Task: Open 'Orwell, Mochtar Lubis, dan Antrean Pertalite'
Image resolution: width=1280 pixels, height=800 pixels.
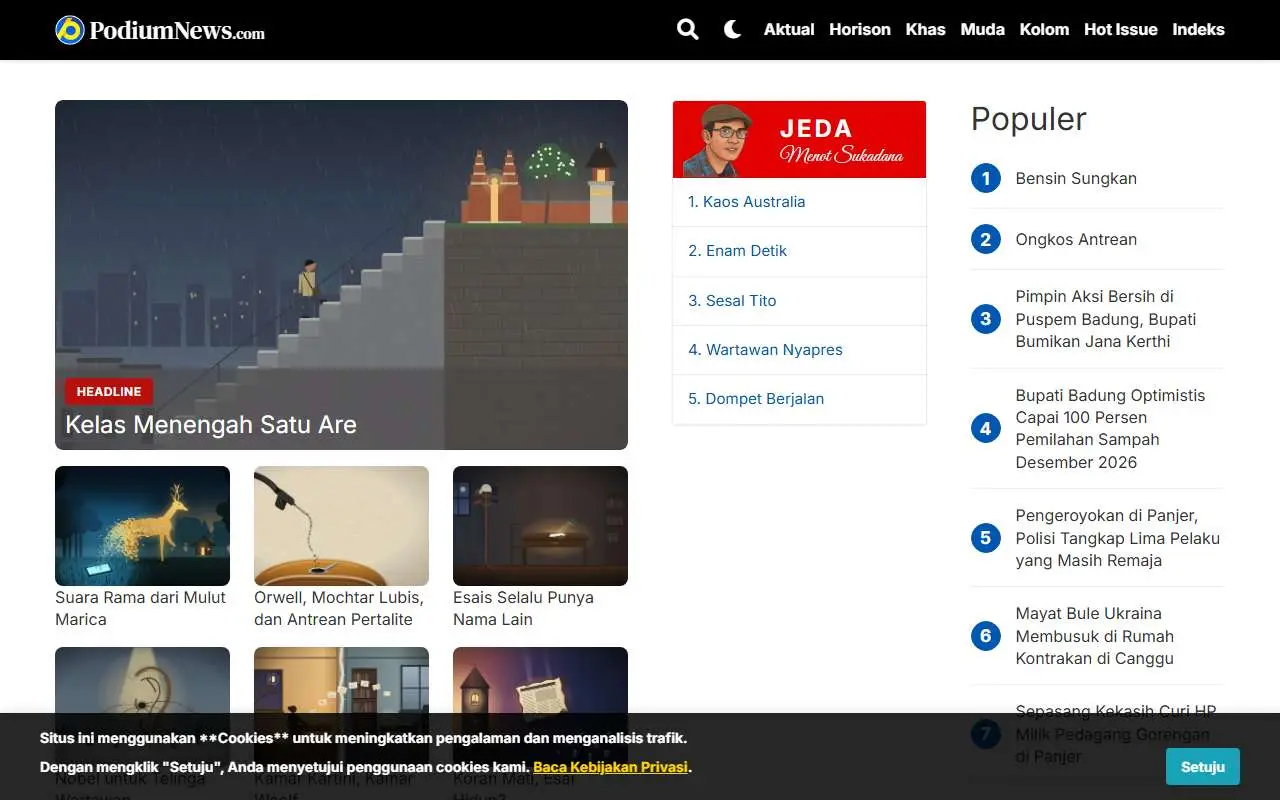Action: tap(341, 608)
